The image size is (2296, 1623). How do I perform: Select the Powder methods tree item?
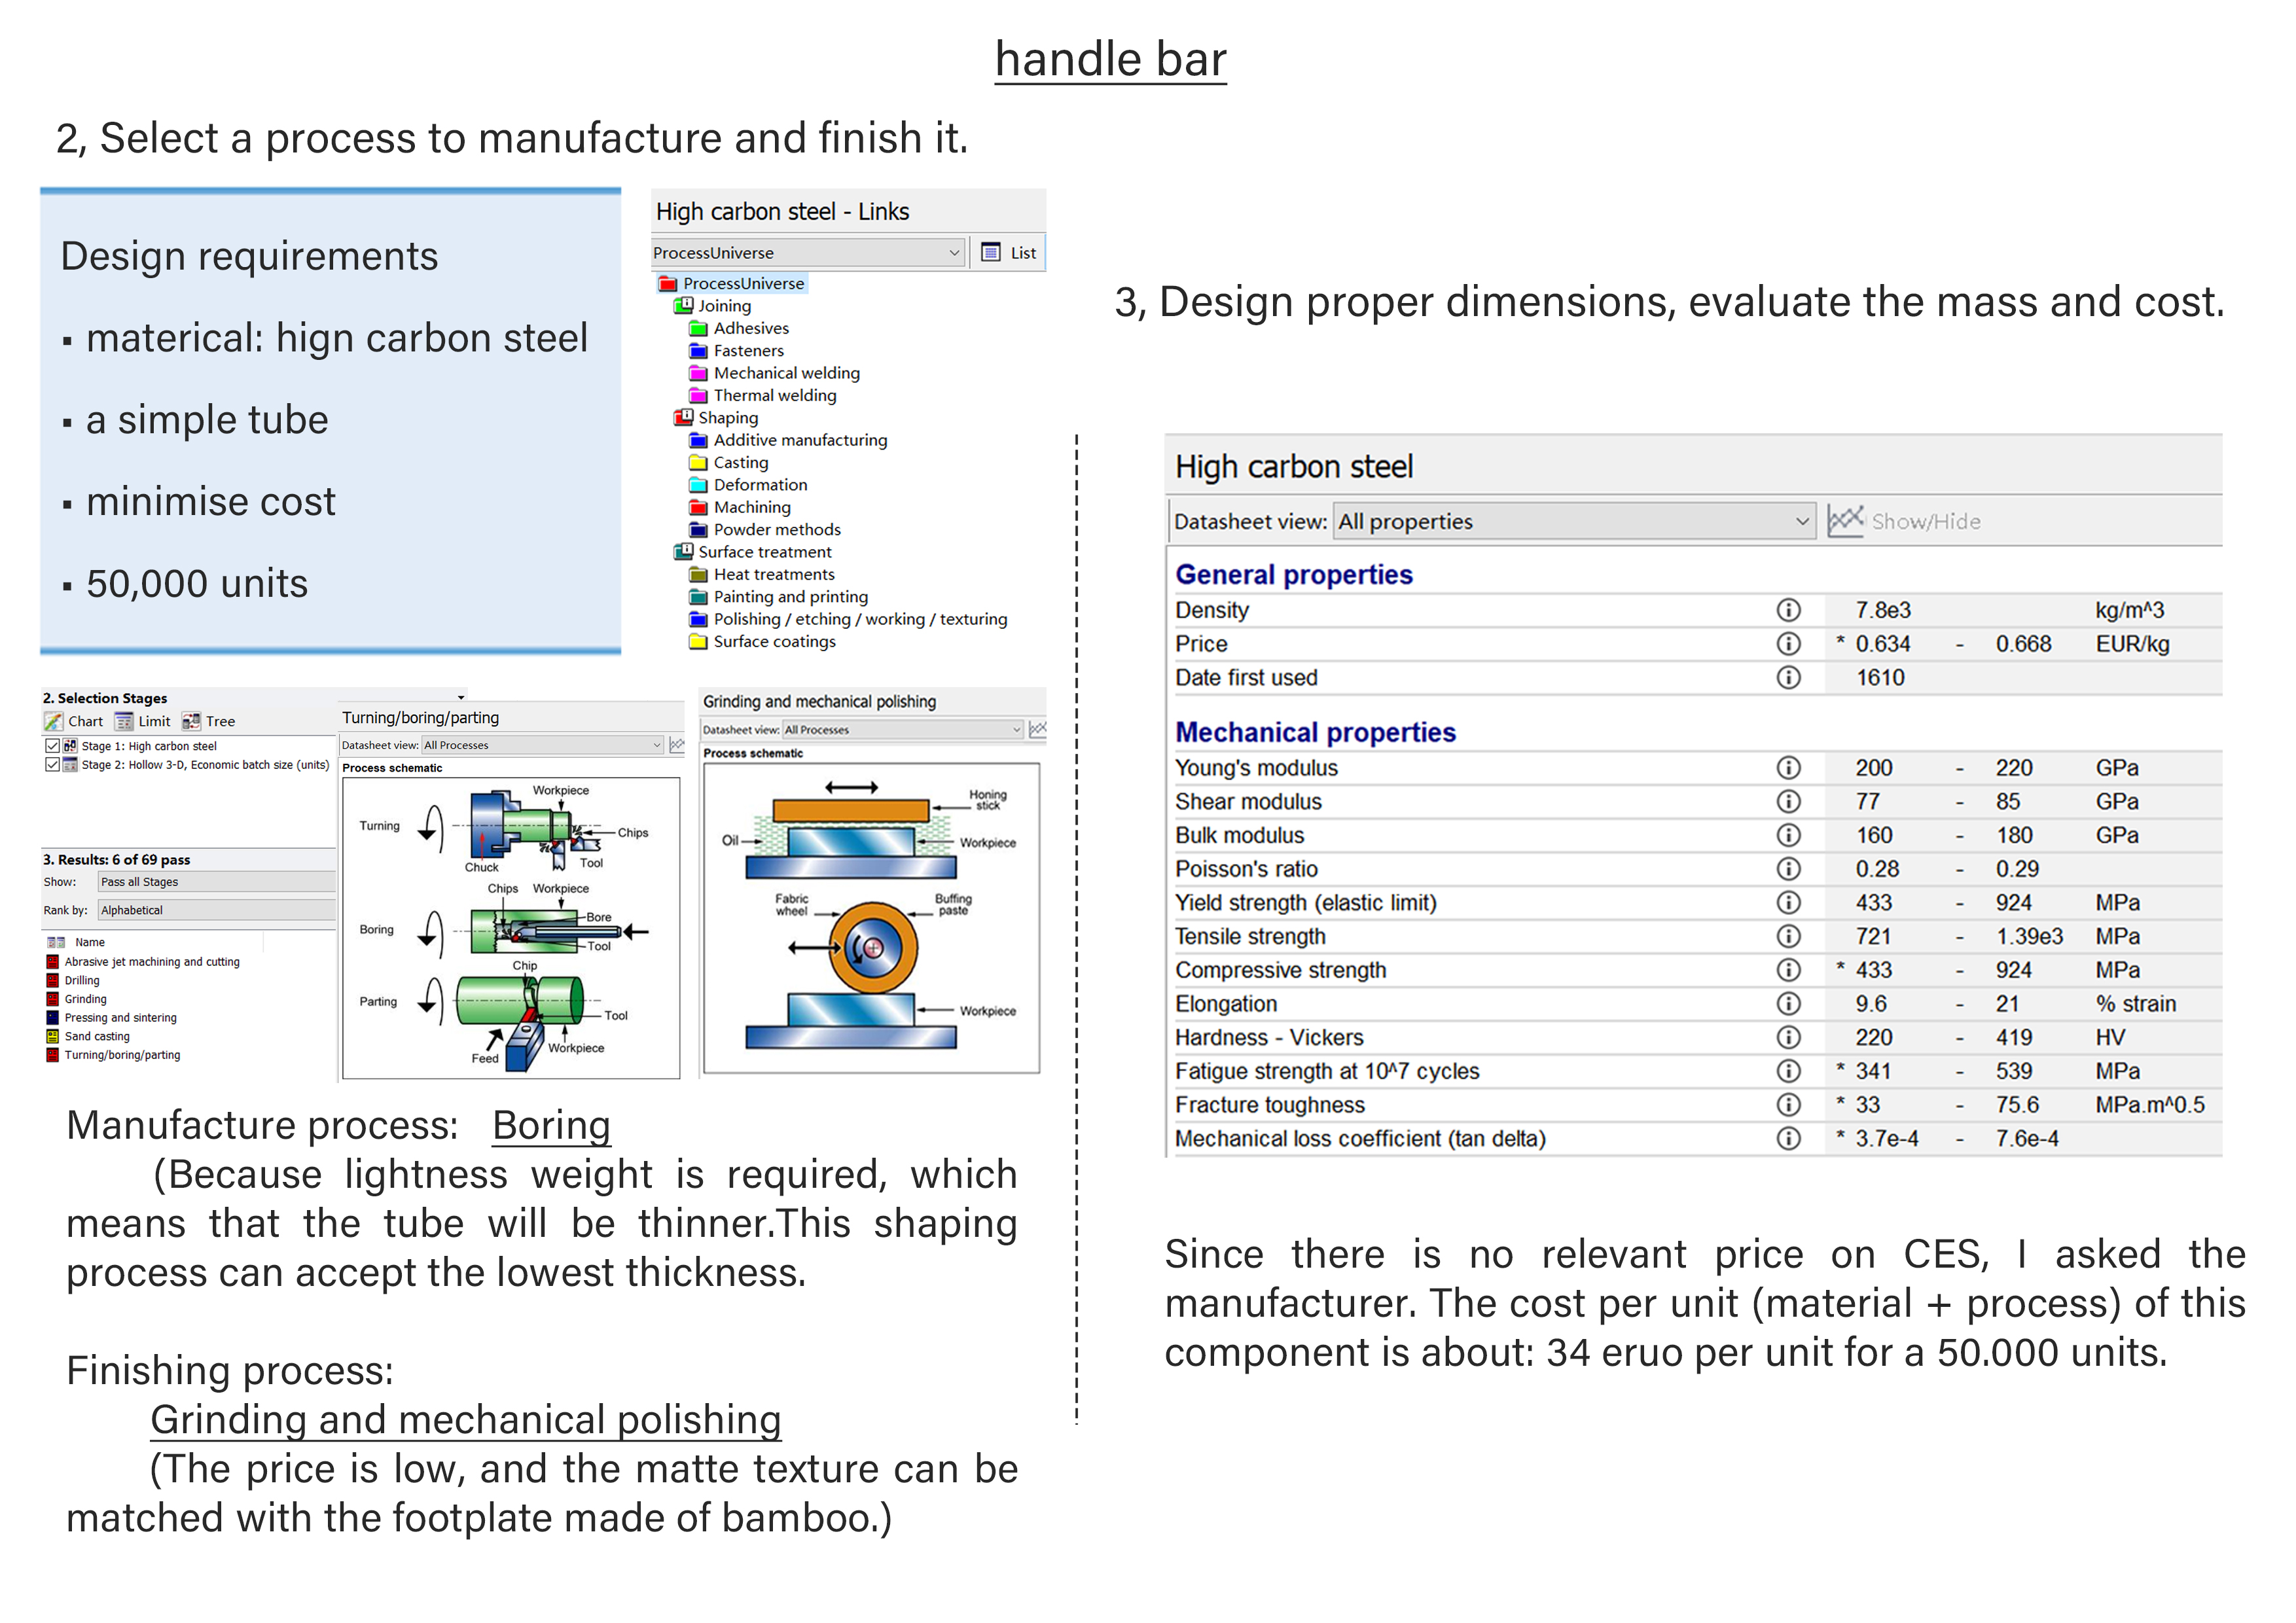[x=777, y=530]
